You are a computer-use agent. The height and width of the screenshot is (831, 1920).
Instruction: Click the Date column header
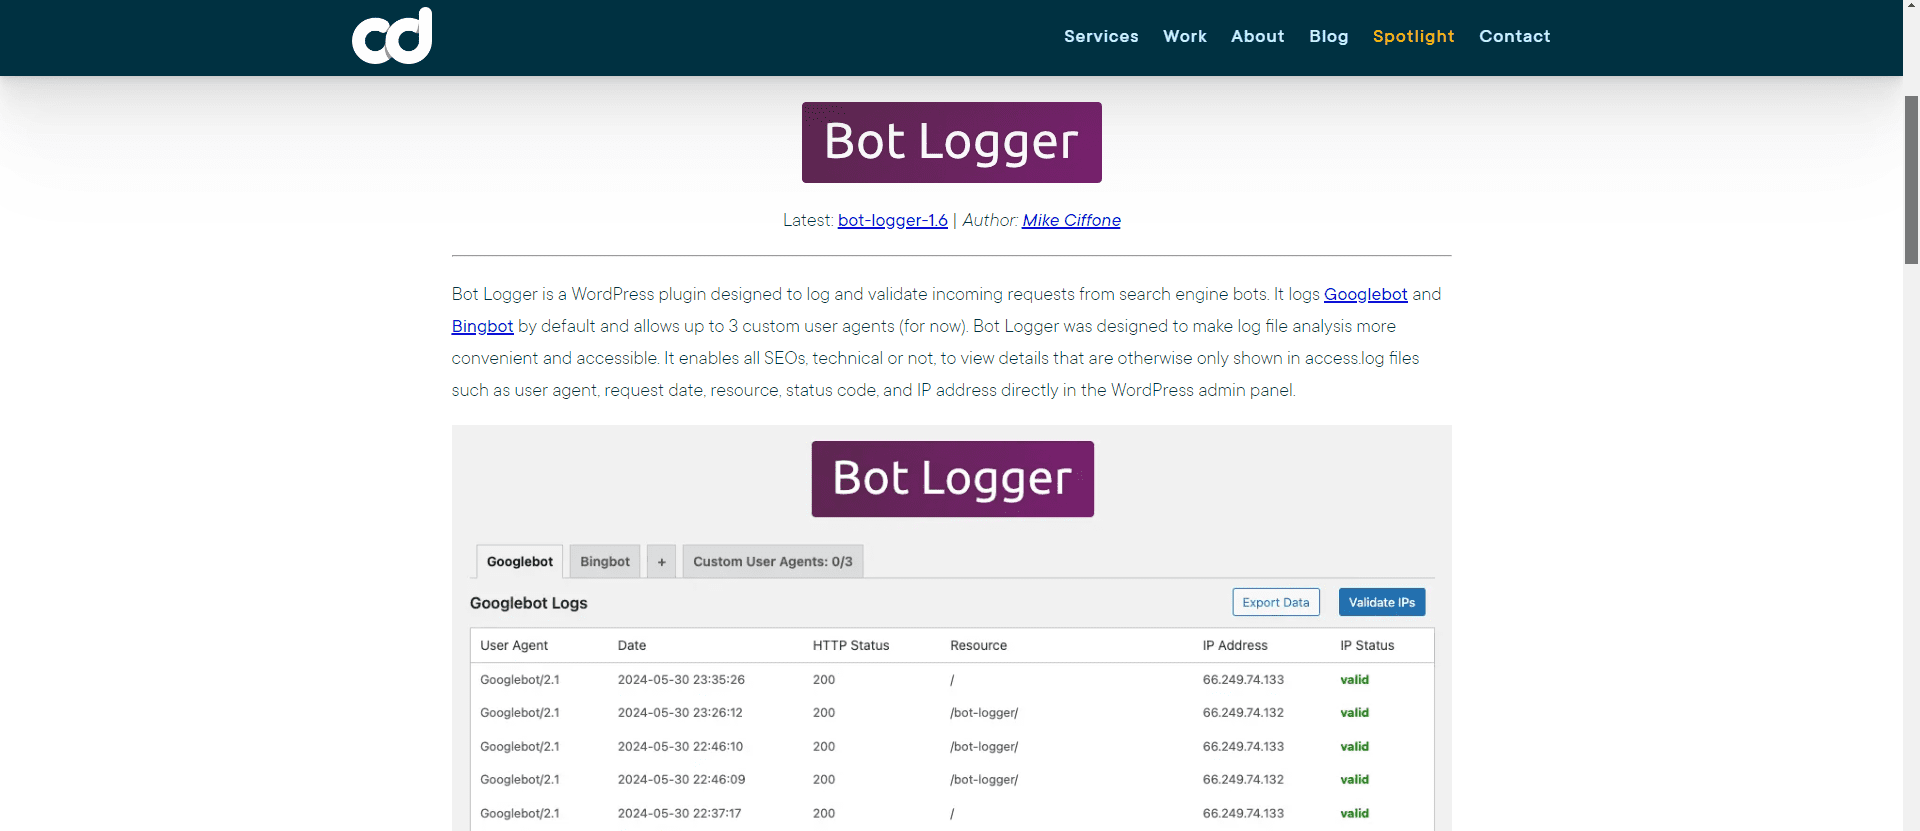tap(632, 645)
